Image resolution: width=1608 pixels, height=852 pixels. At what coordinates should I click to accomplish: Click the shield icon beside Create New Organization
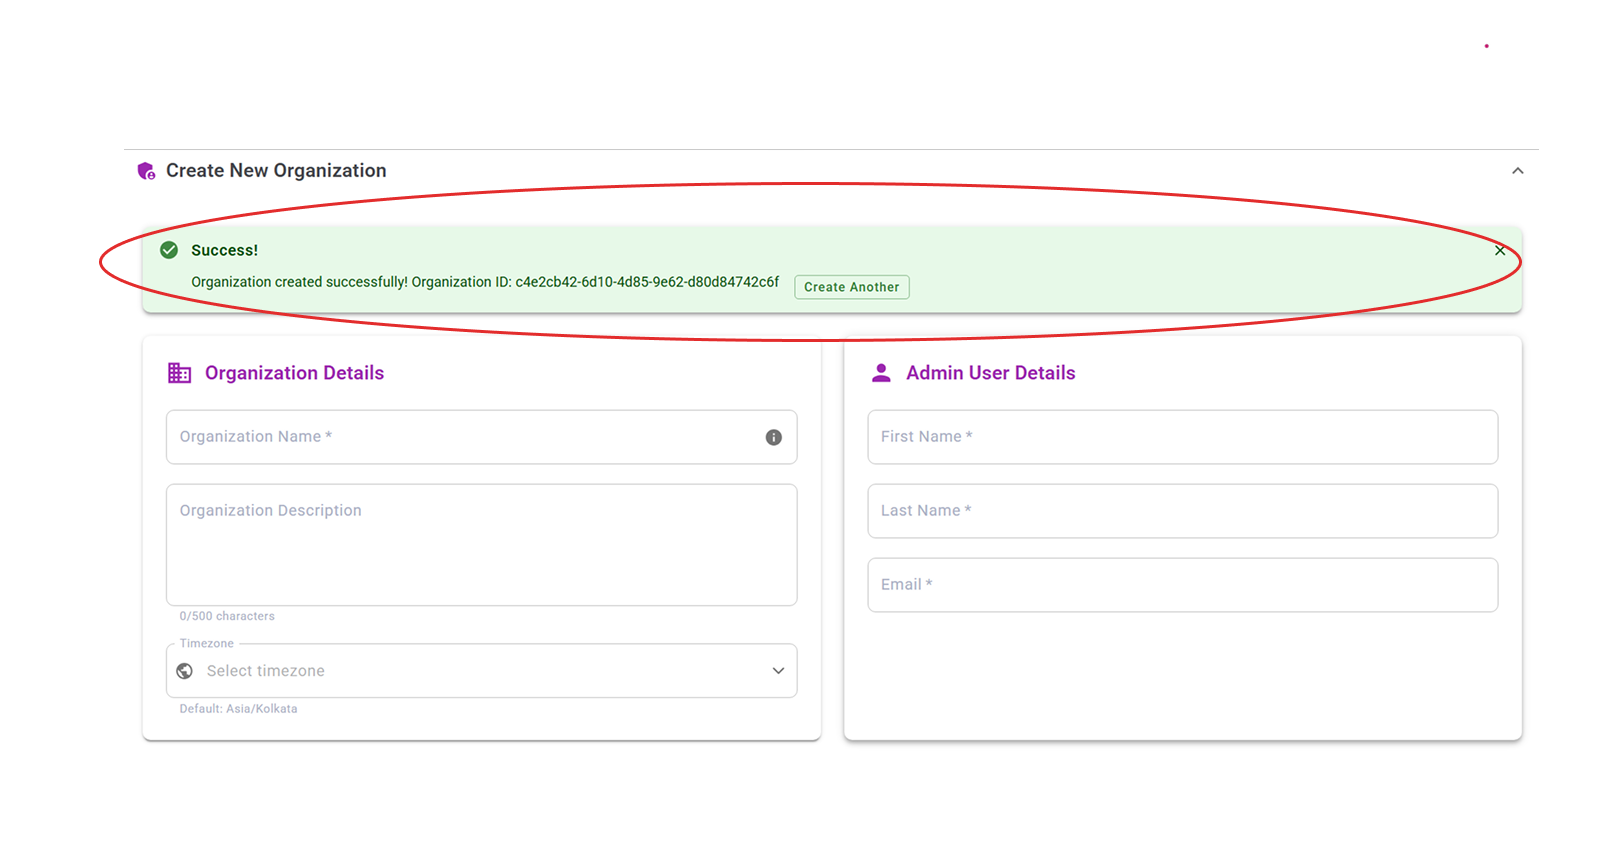(146, 171)
